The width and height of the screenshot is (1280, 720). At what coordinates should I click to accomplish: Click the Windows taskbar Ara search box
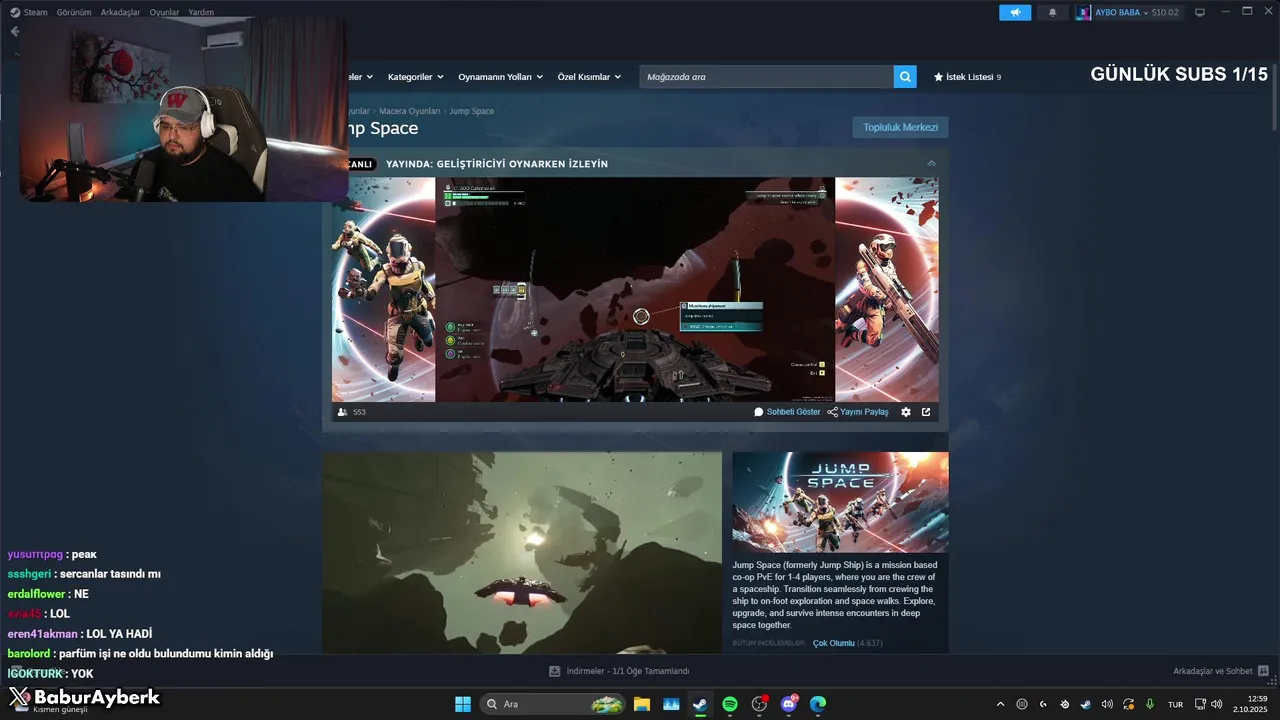[555, 704]
